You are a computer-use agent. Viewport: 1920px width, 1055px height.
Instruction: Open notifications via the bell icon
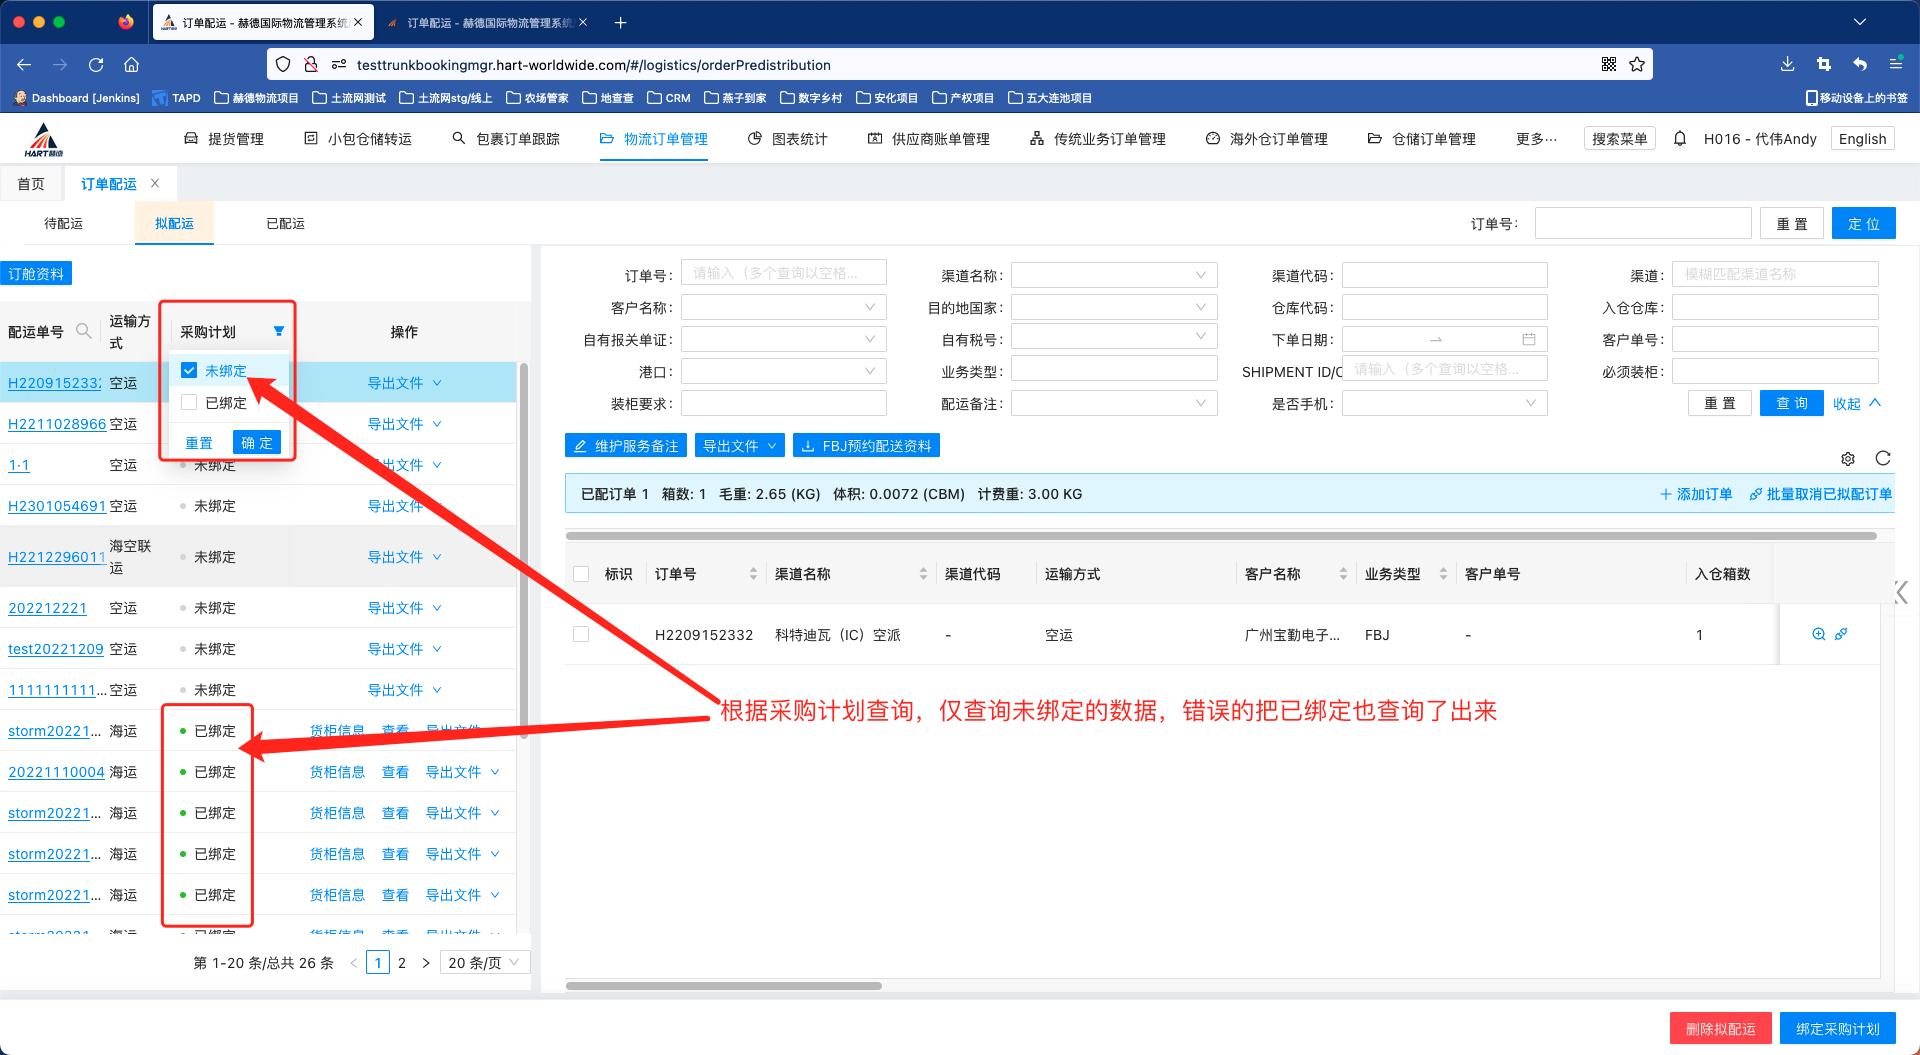1679,139
